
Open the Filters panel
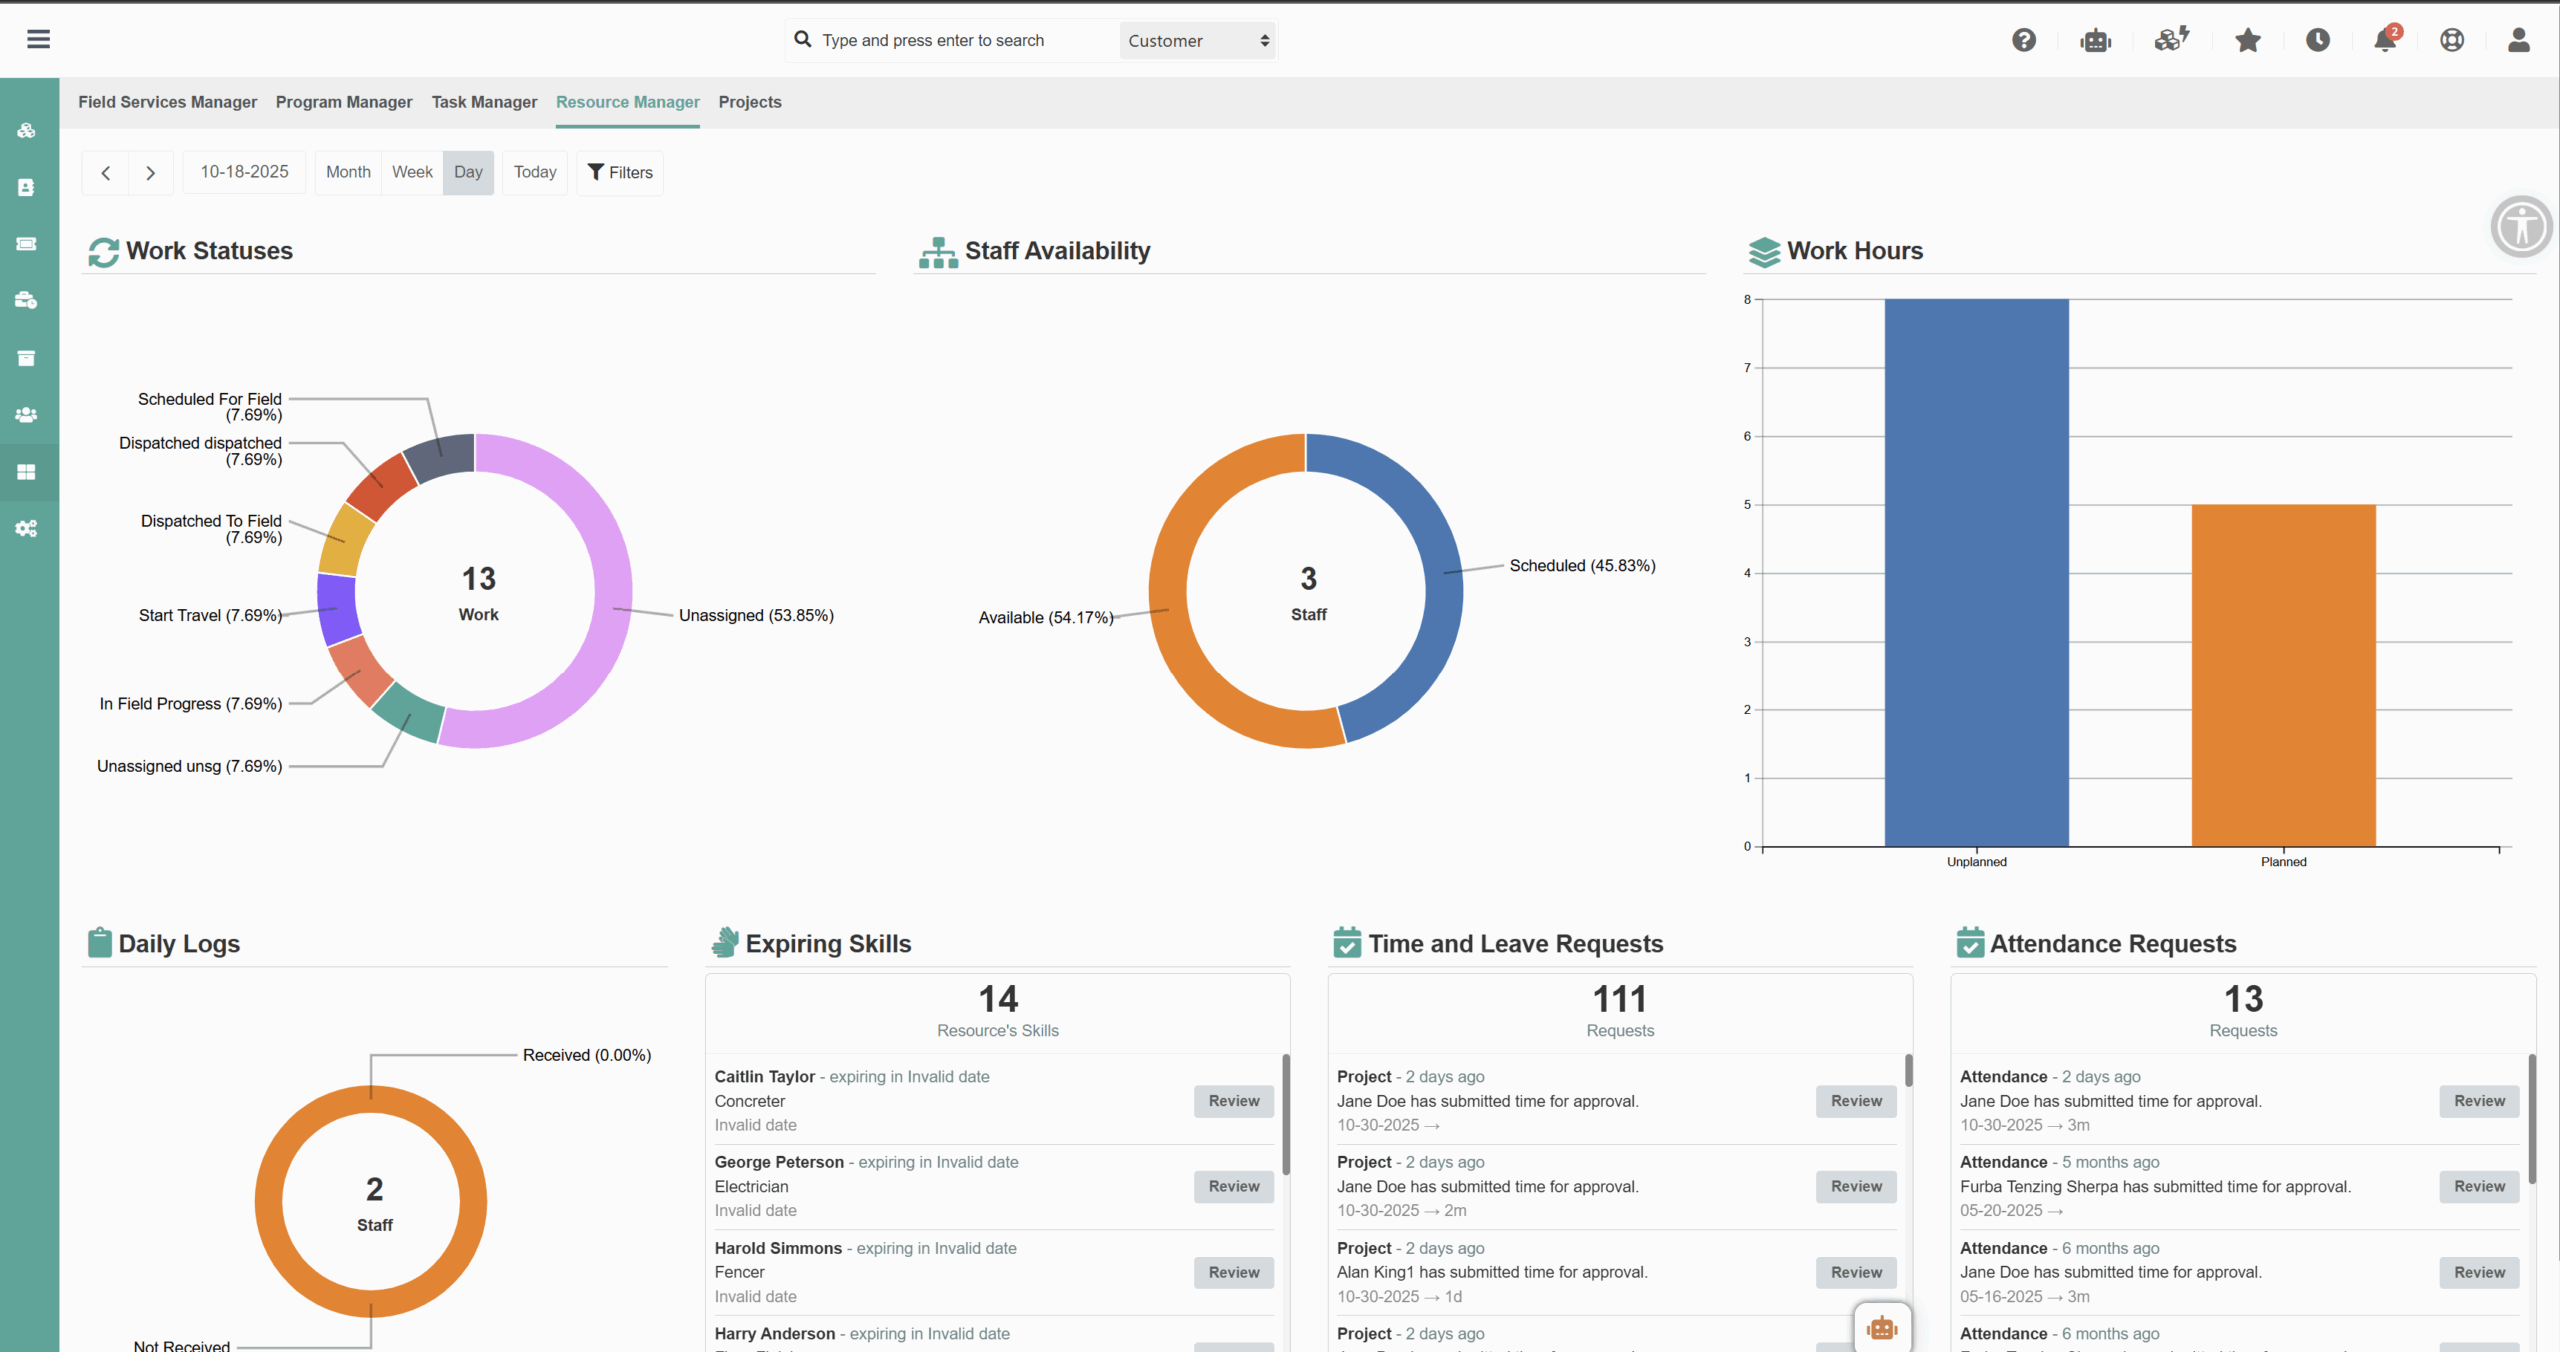tap(619, 172)
